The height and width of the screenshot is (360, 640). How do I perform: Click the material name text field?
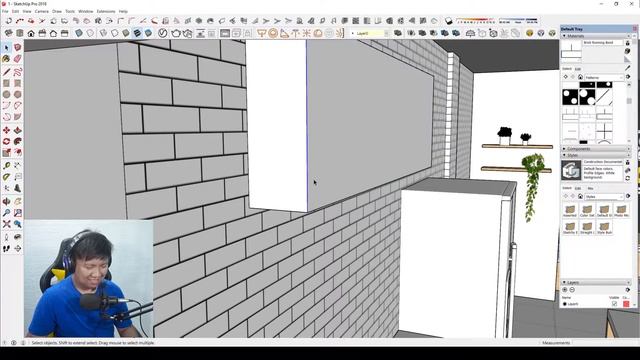coord(603,42)
